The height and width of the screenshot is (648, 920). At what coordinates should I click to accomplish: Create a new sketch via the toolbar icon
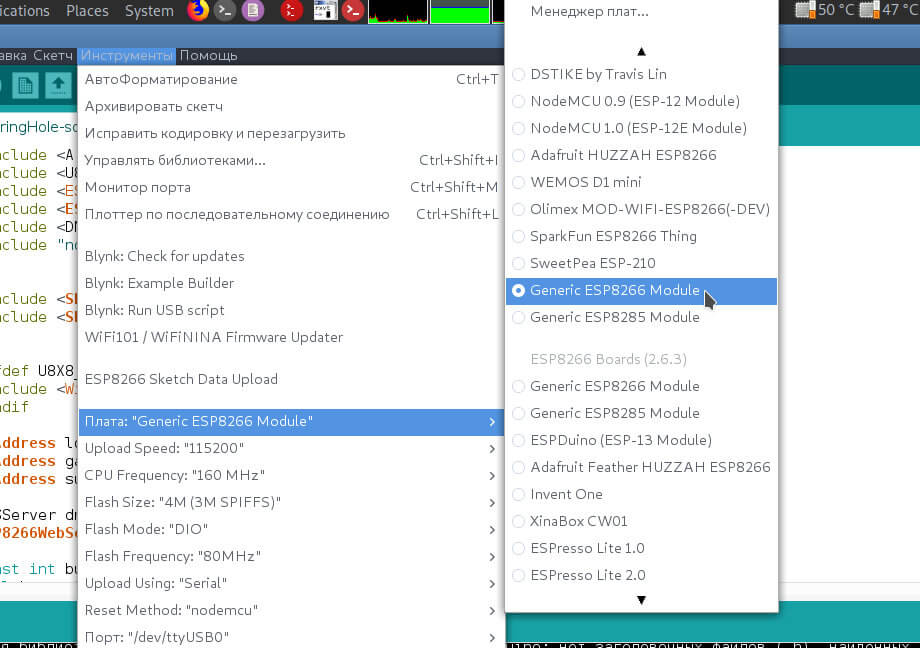click(25, 85)
